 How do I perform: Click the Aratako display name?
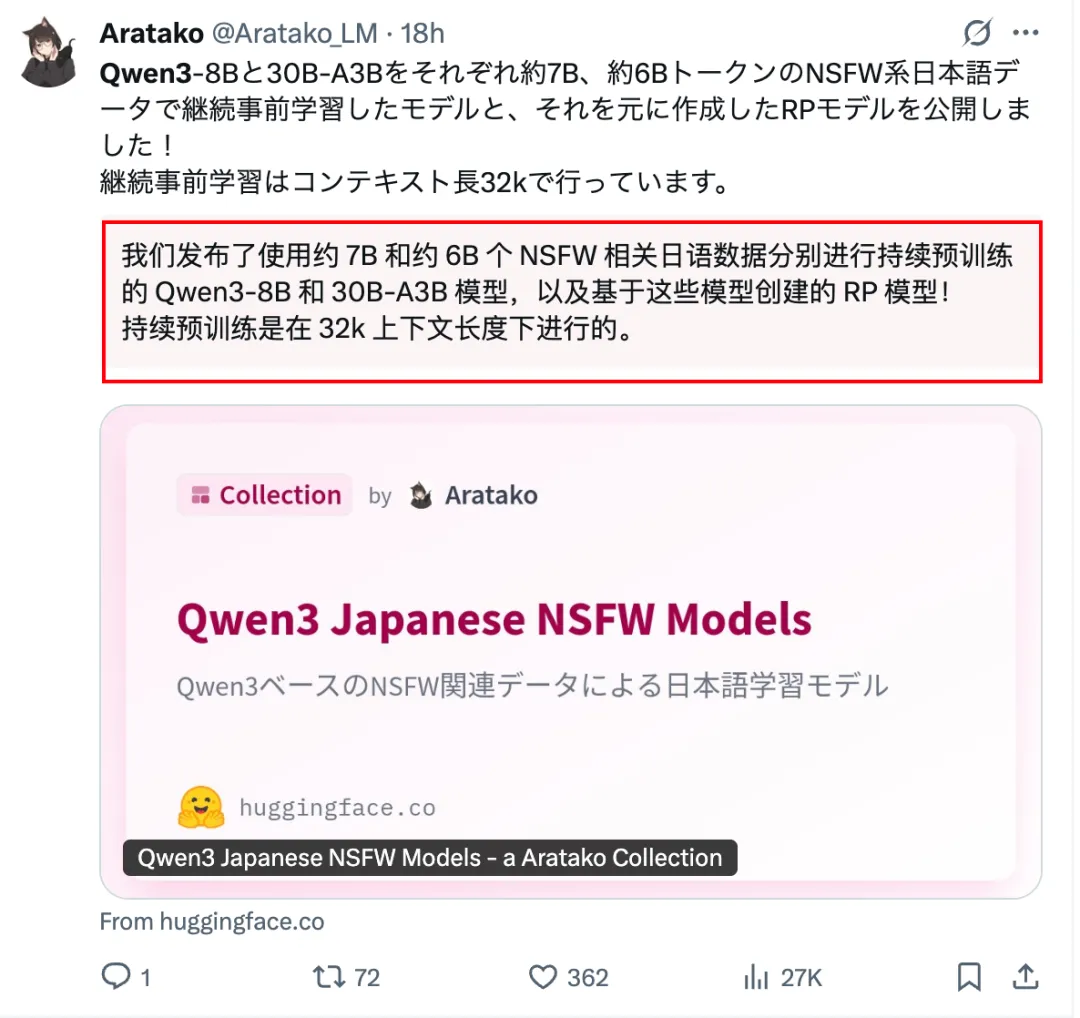[152, 33]
